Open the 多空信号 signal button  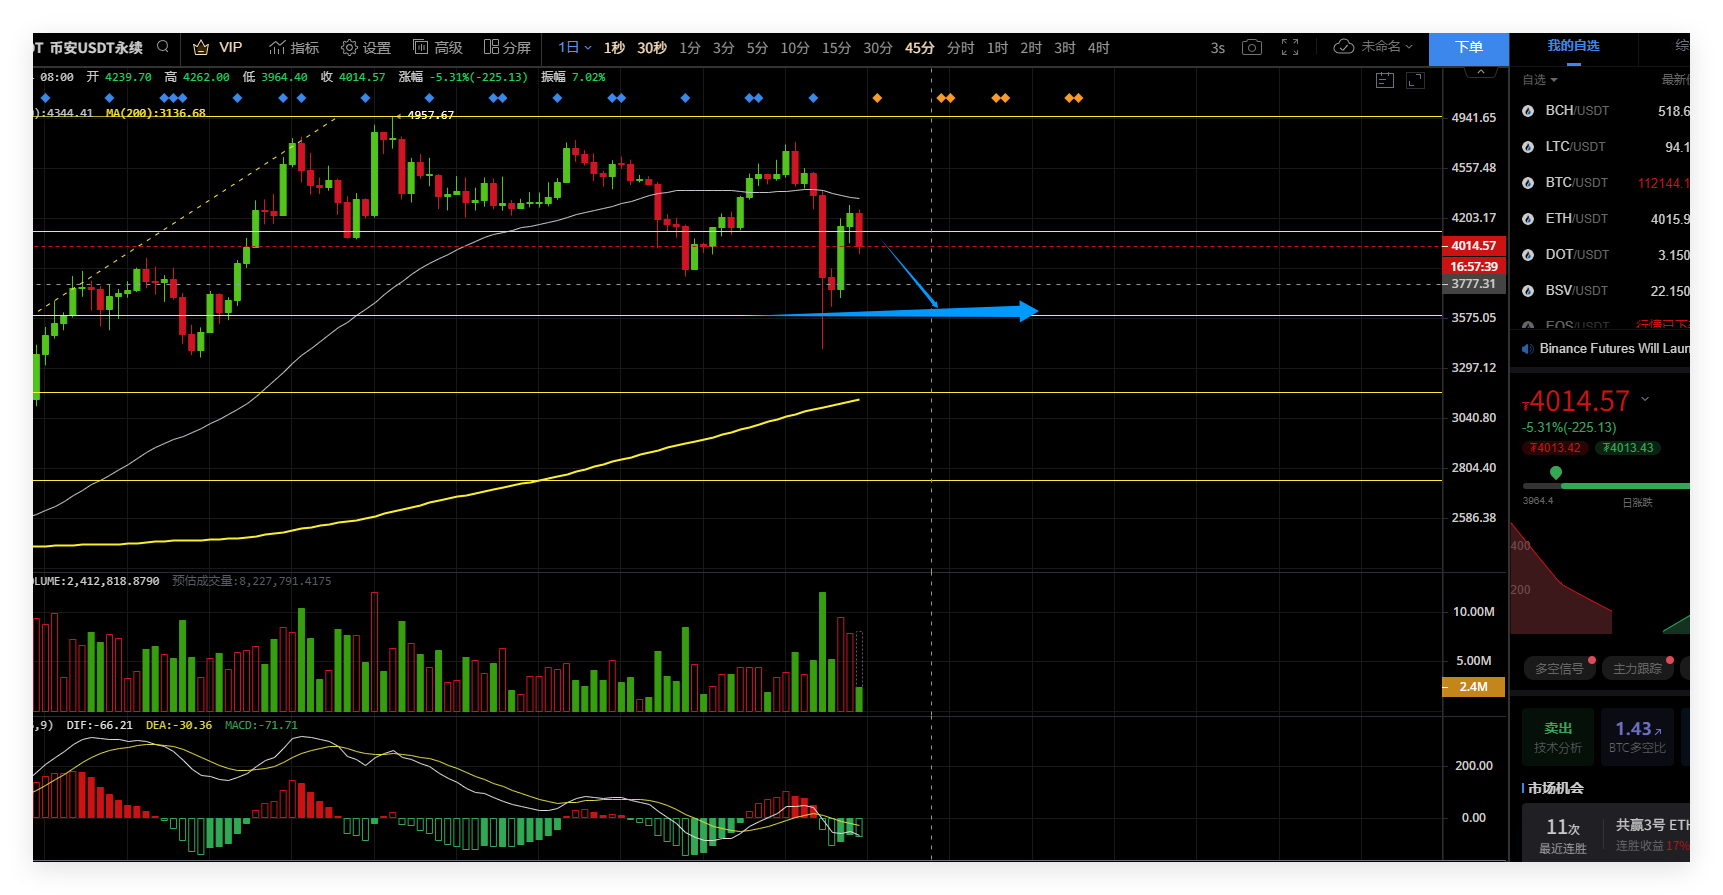point(1559,668)
